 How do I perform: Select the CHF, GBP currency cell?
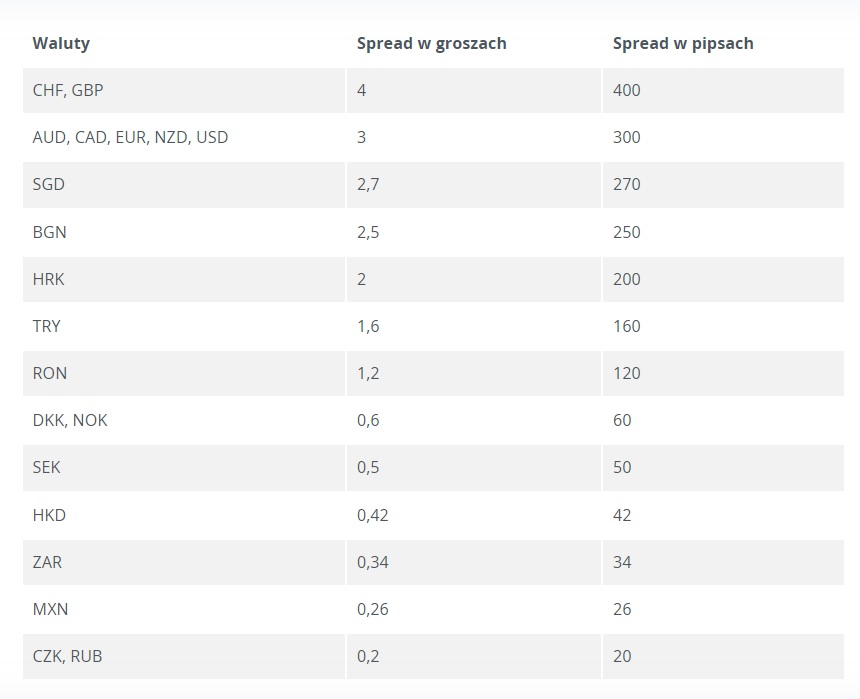click(x=68, y=90)
